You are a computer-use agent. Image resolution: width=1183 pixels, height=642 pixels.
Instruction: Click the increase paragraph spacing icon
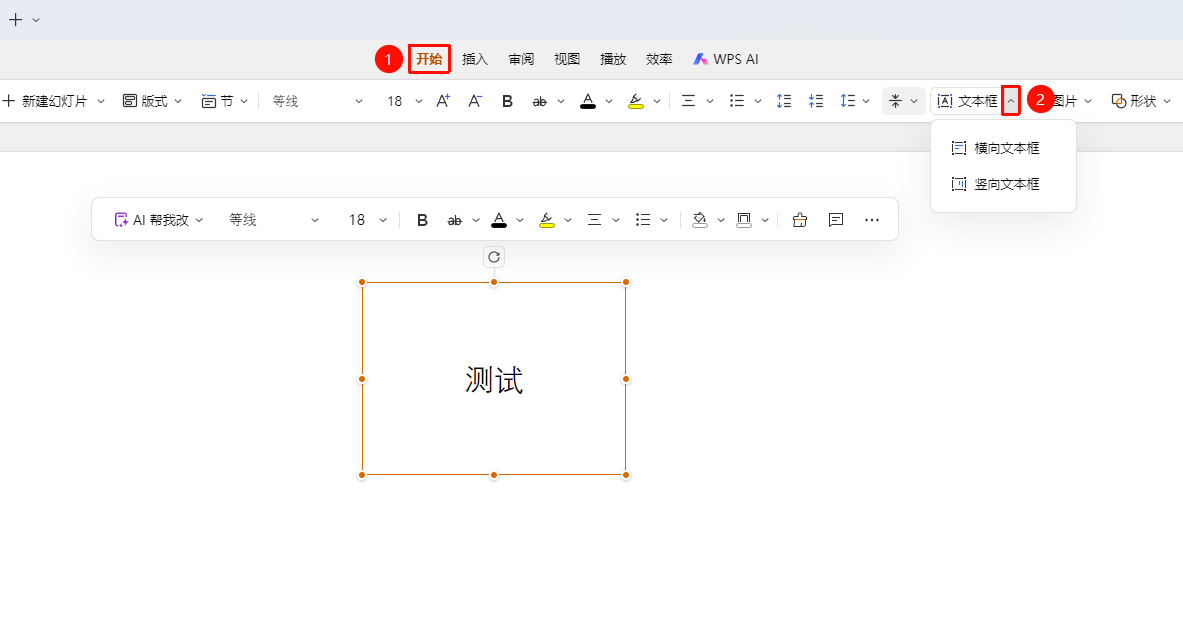pos(784,101)
